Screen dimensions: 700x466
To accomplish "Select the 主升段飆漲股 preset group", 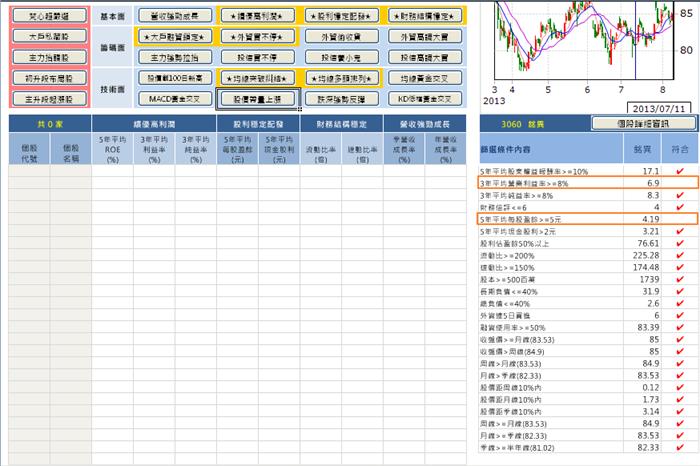I will pyautogui.click(x=41, y=97).
